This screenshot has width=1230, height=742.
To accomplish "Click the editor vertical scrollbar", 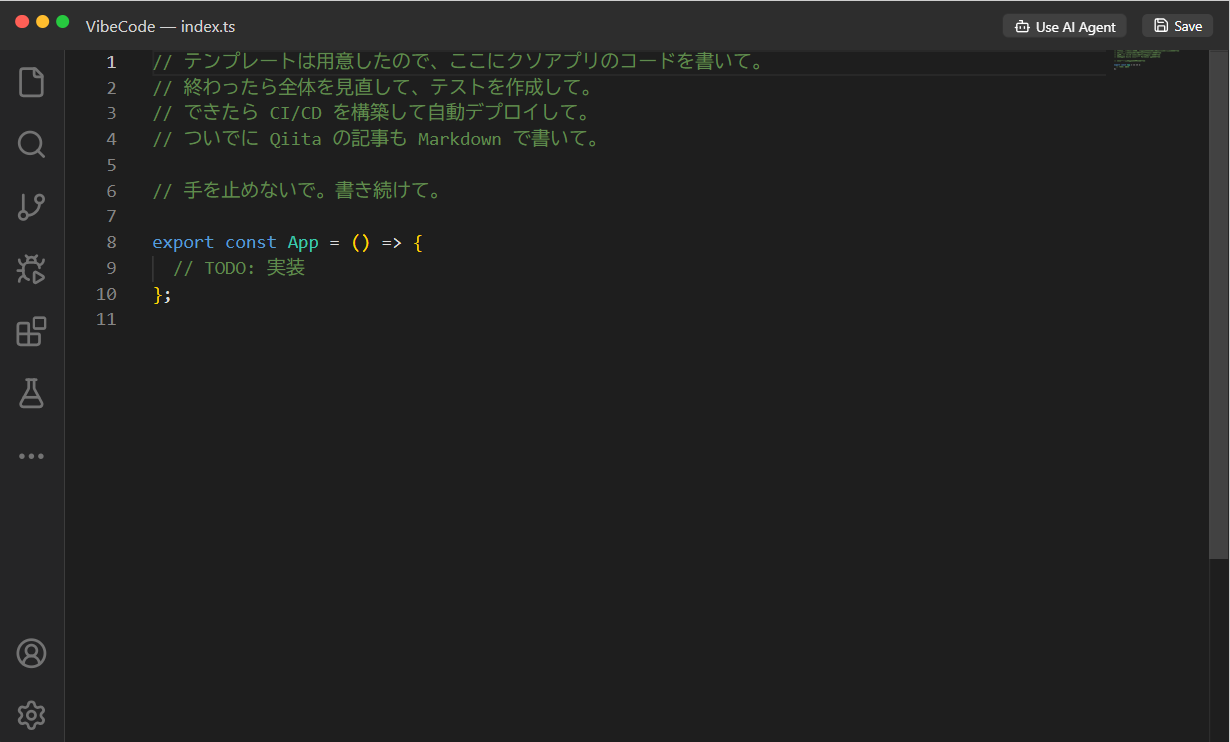I will [x=1218, y=303].
